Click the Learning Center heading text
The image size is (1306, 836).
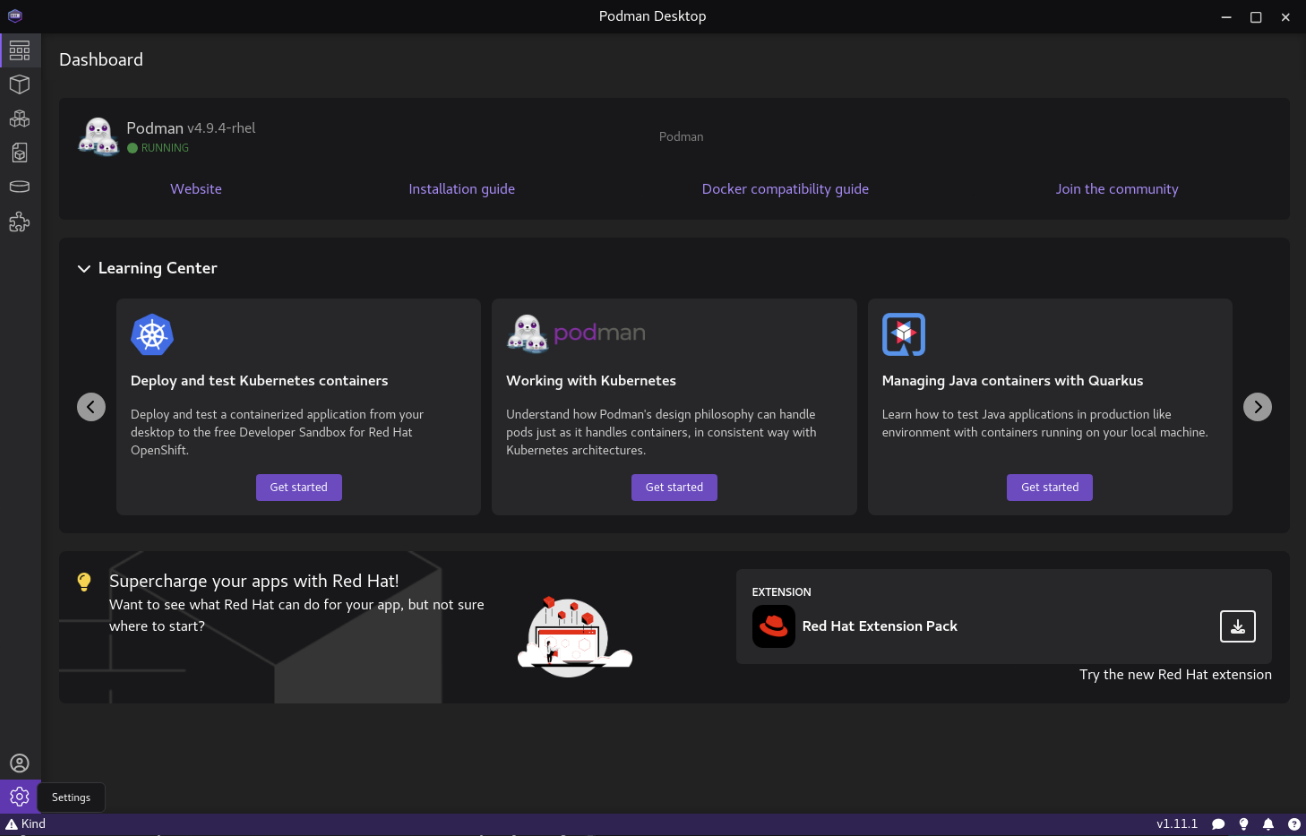pyautogui.click(x=157, y=268)
